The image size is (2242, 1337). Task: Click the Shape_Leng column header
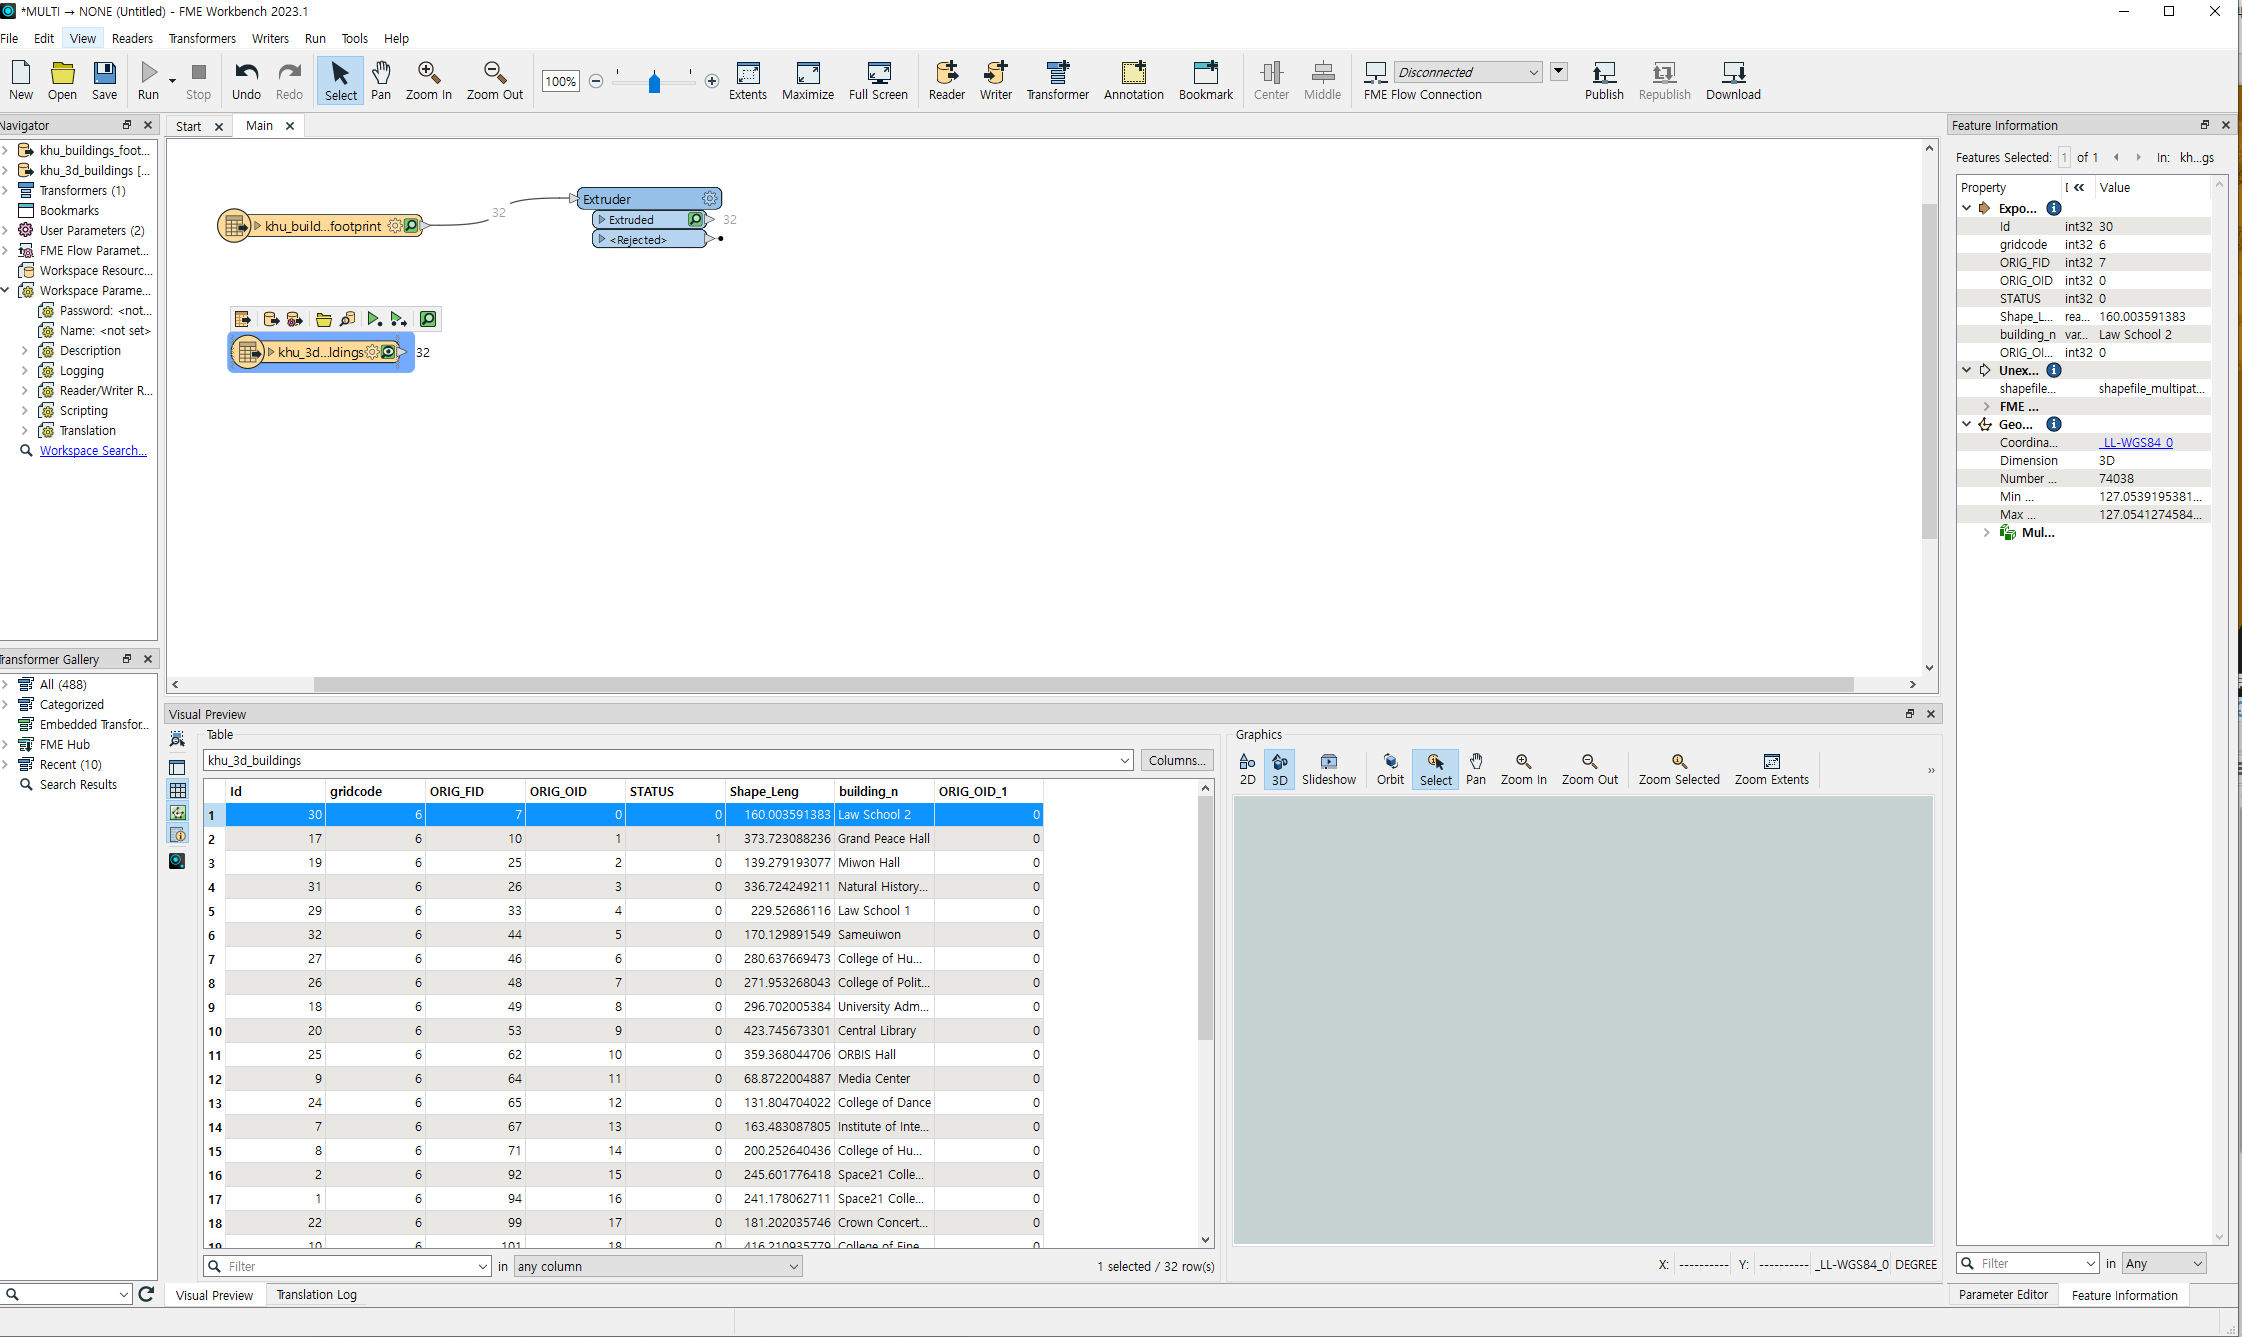pos(779,791)
